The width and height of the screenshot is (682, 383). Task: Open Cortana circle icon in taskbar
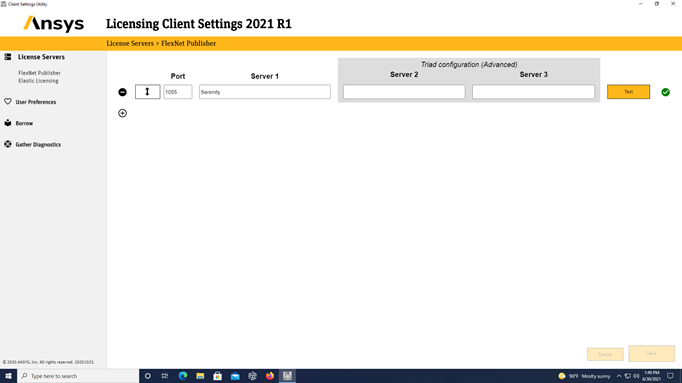pos(147,376)
